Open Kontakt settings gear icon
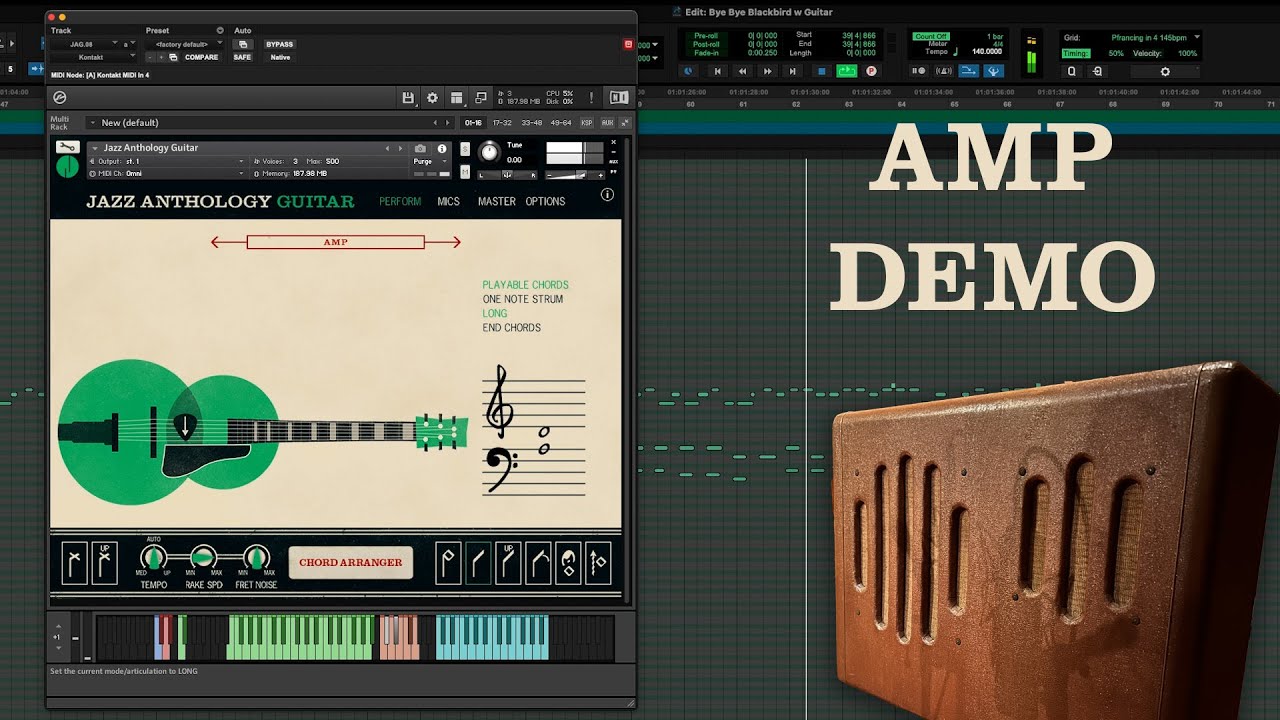 (x=432, y=97)
